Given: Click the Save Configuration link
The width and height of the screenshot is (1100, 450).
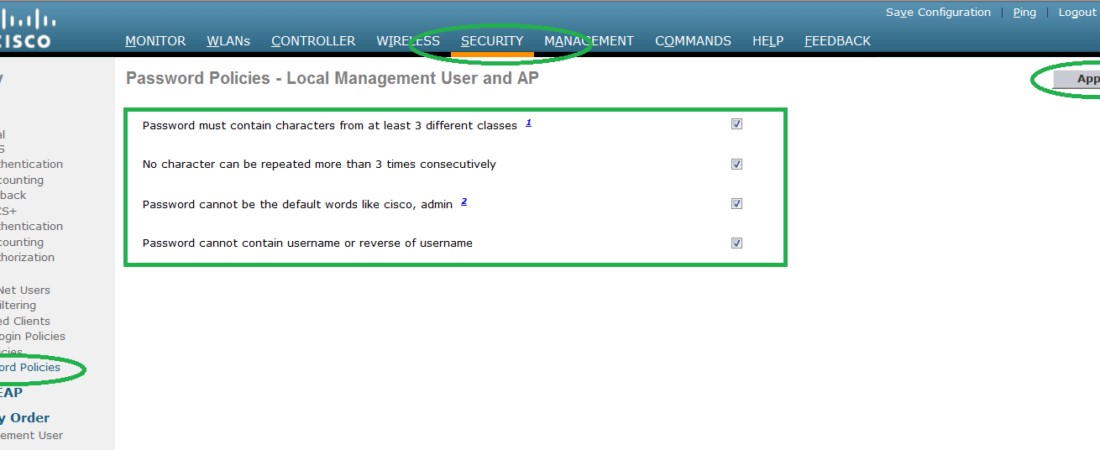Looking at the screenshot, I should (938, 13).
